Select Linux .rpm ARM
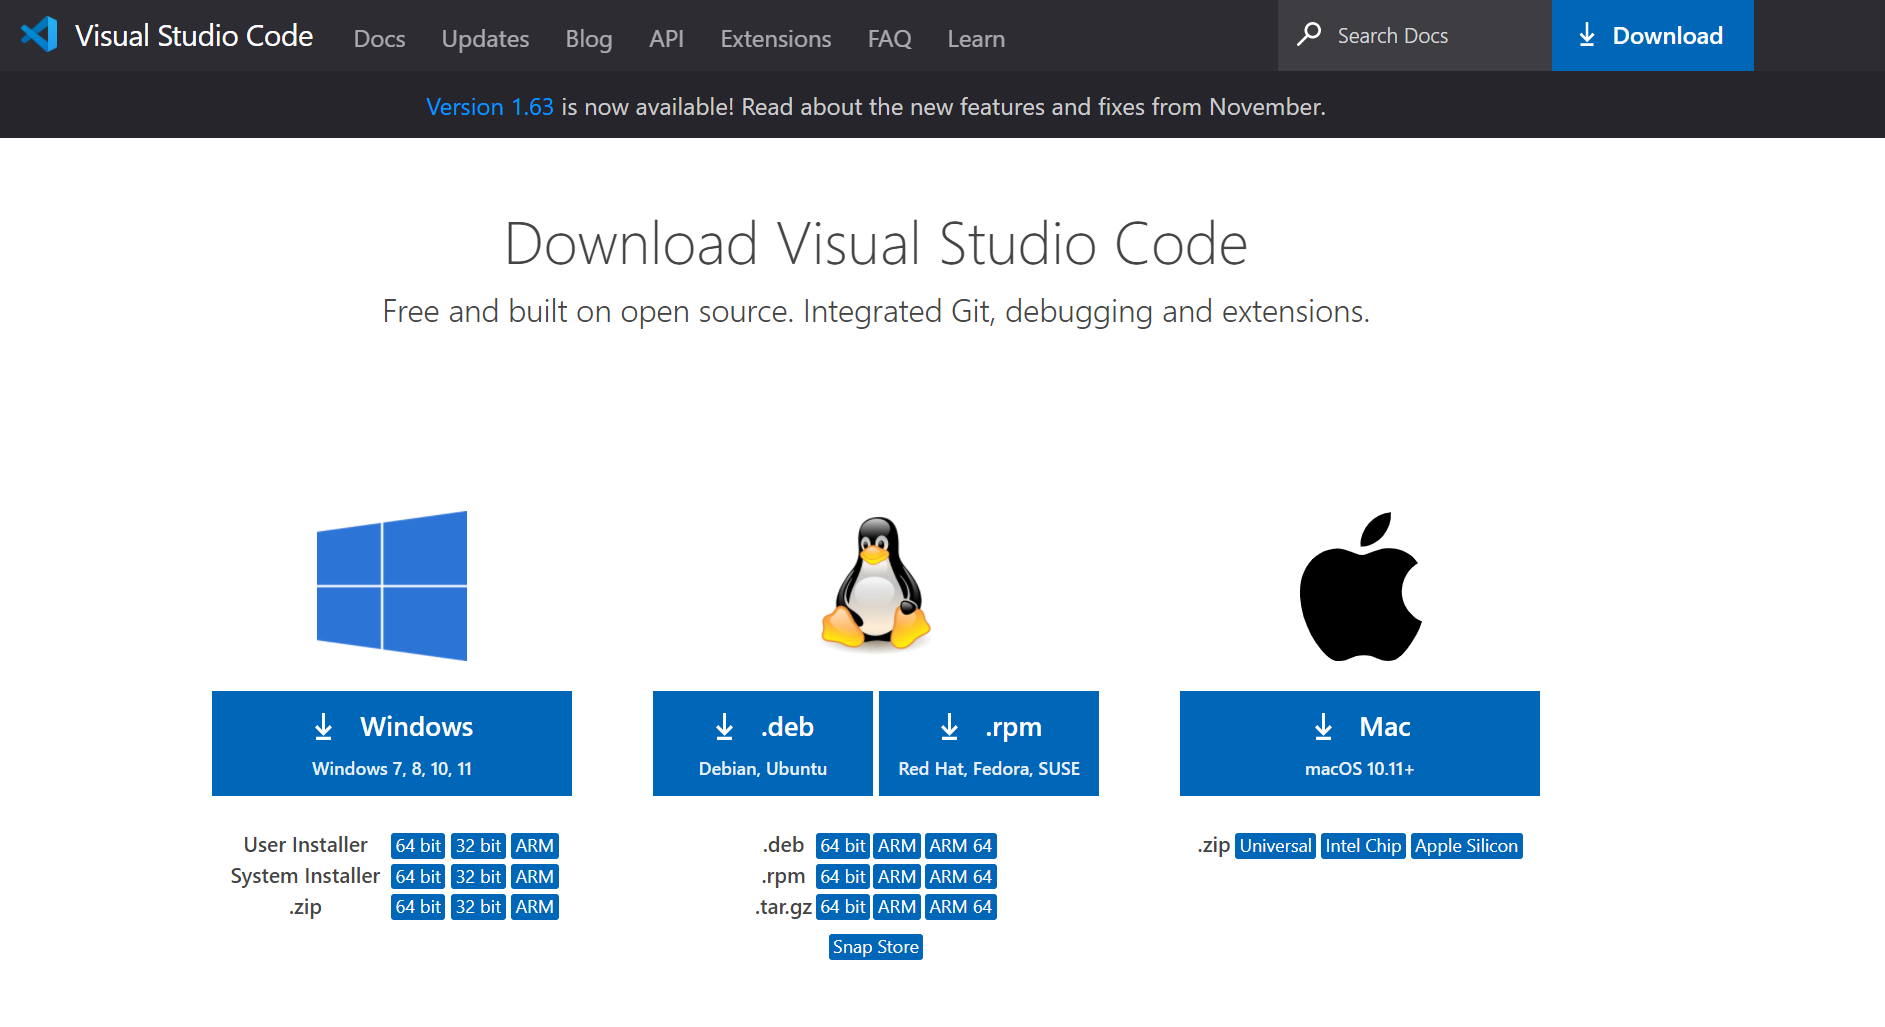 click(x=897, y=877)
